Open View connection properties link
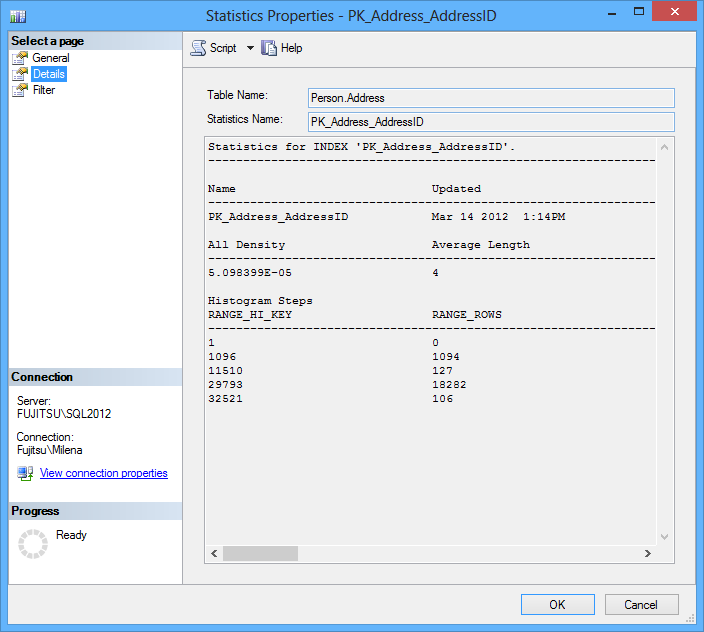 point(103,473)
